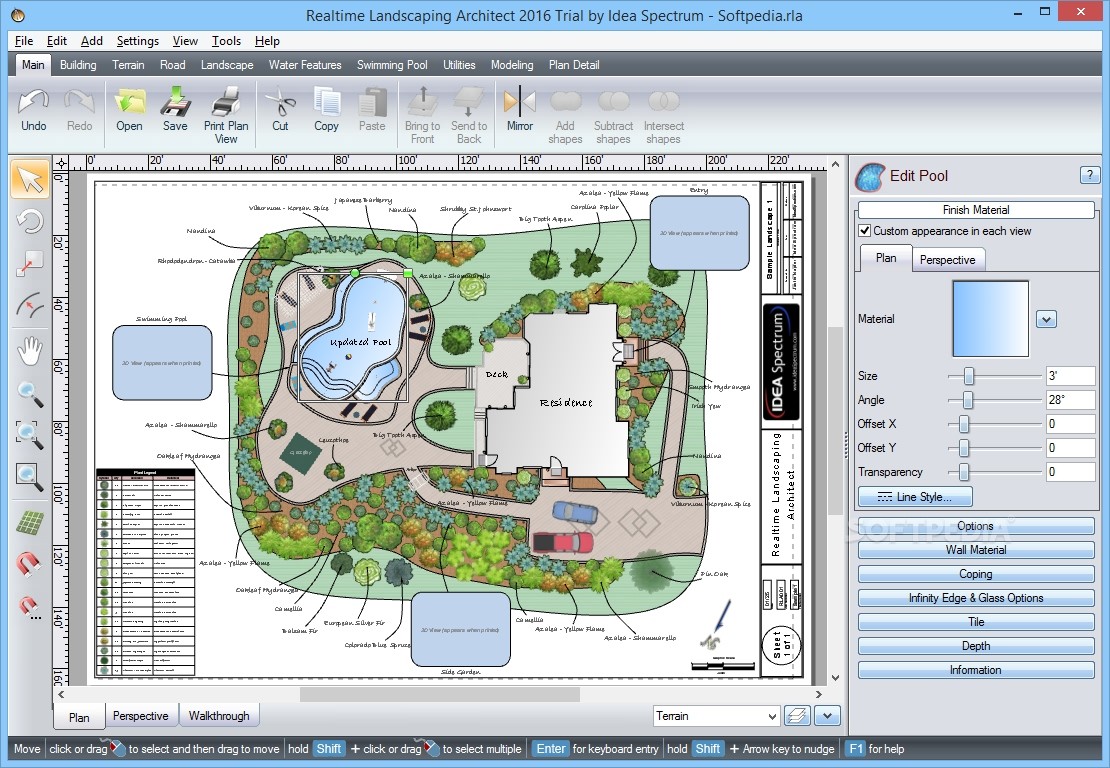Expand the Coping section
This screenshot has width=1110, height=768.
(x=975, y=574)
